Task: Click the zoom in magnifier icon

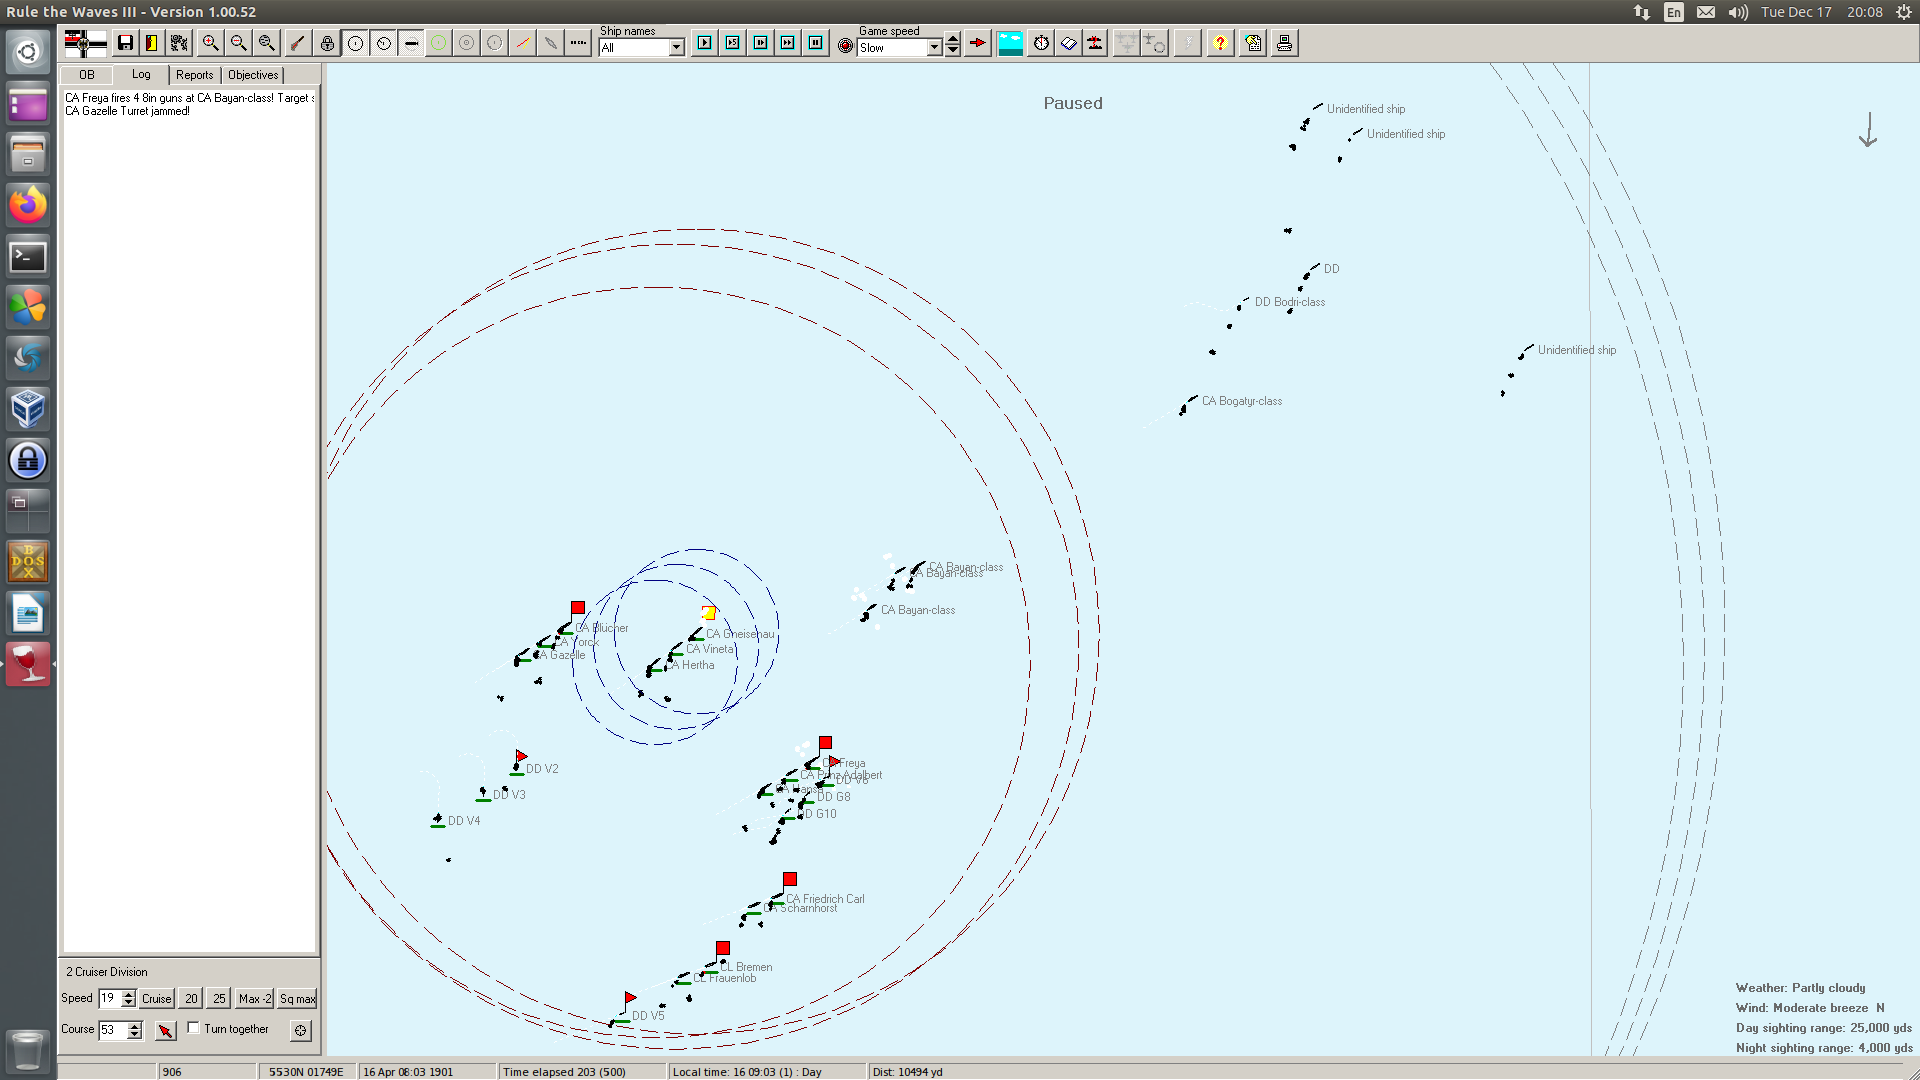Action: pos(210,43)
